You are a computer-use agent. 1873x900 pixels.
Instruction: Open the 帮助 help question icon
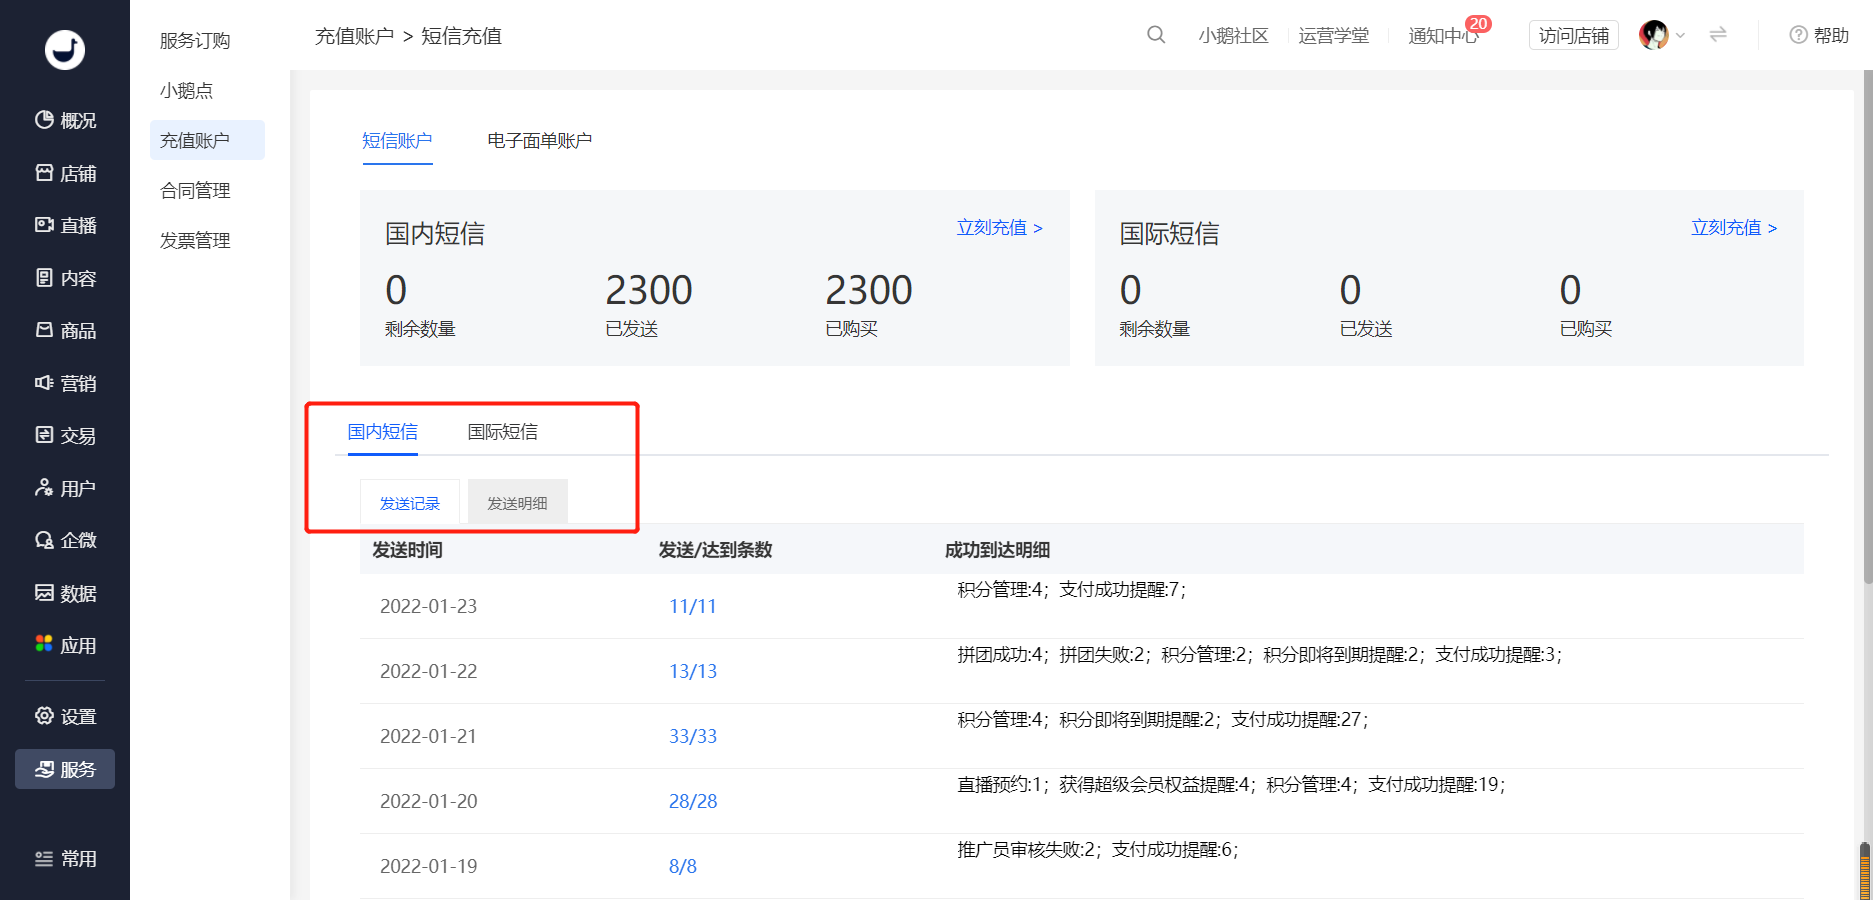pos(1818,35)
